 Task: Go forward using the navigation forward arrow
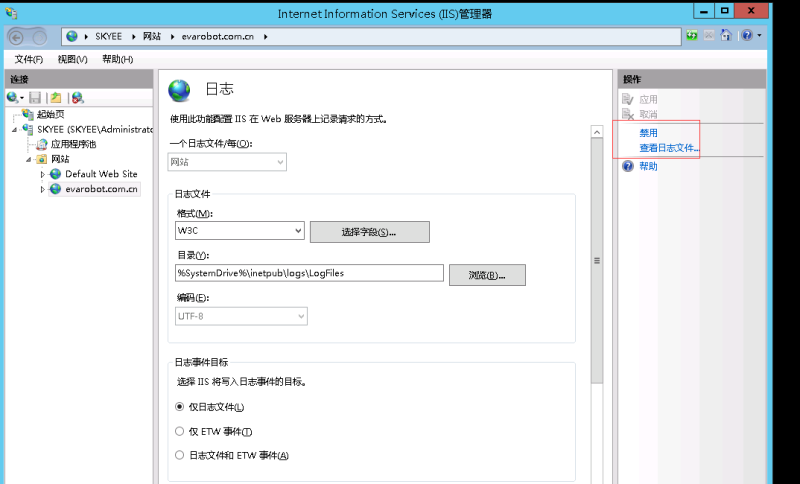point(39,37)
